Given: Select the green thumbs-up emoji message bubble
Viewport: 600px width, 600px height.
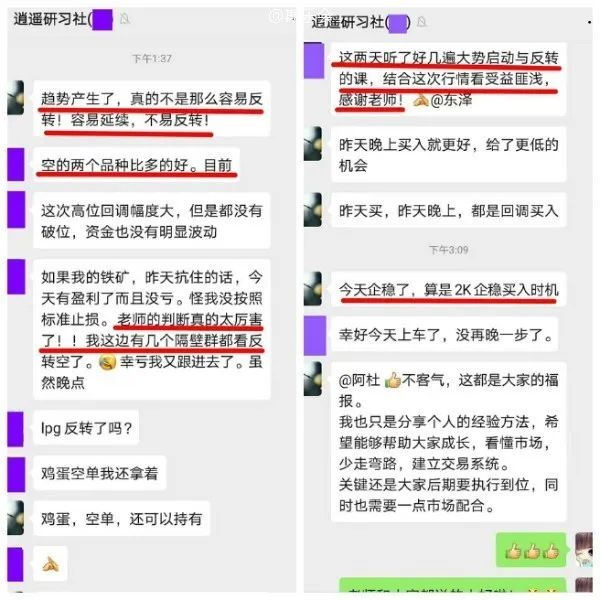Looking at the screenshot, I should pos(531,550).
